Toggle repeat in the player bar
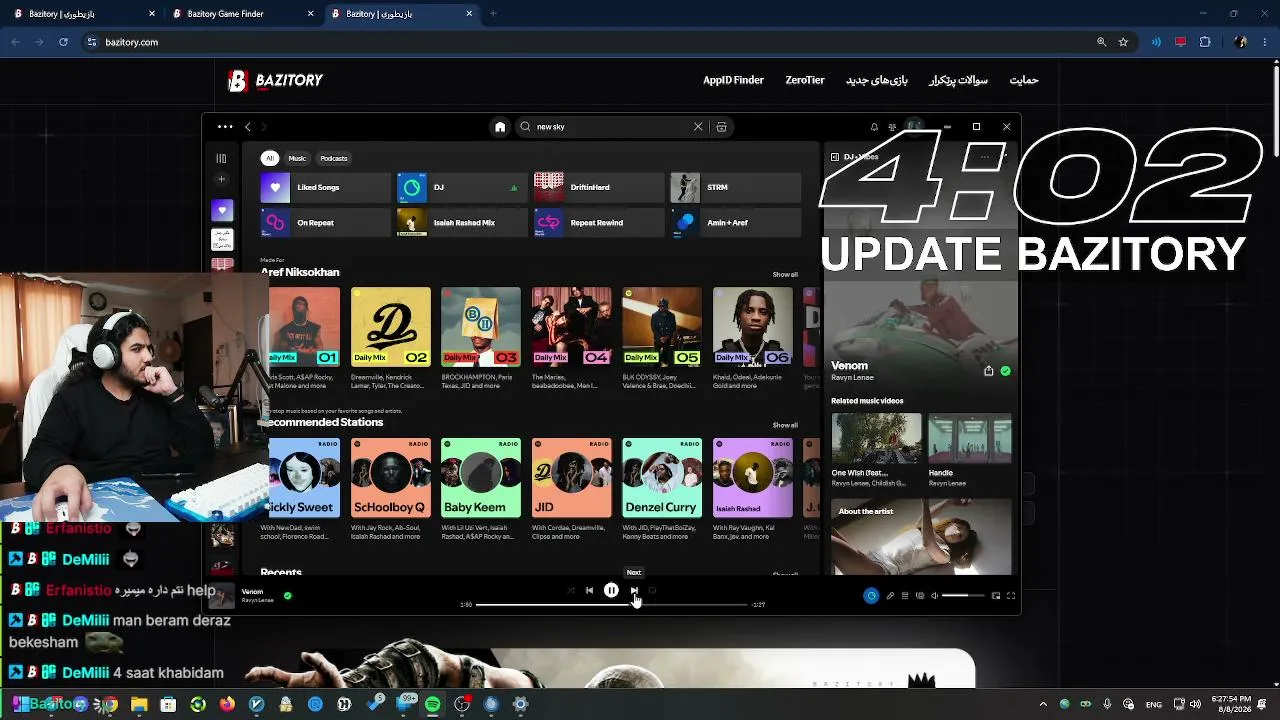This screenshot has width=1280, height=720. [x=652, y=591]
